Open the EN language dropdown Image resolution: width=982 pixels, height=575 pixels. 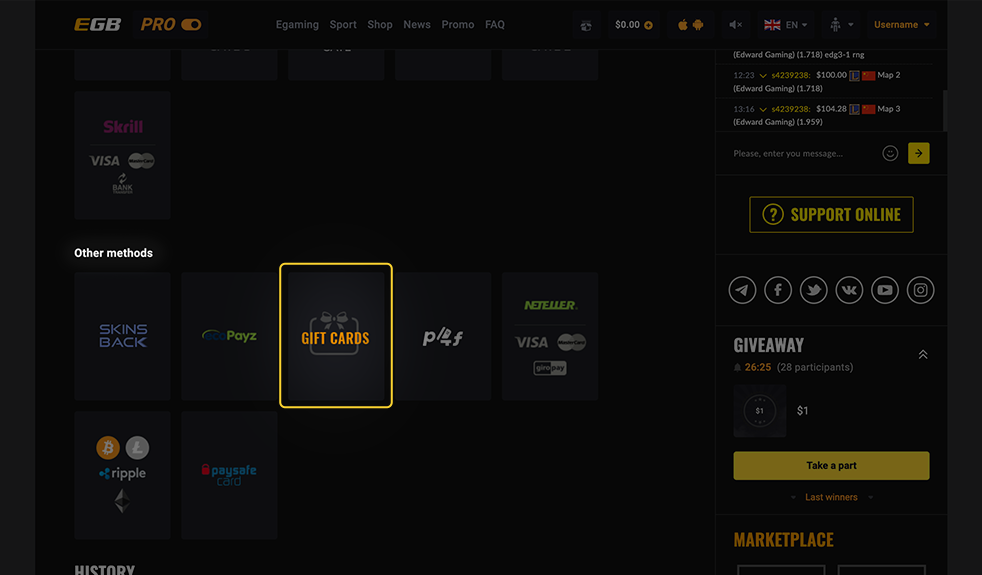click(x=787, y=25)
